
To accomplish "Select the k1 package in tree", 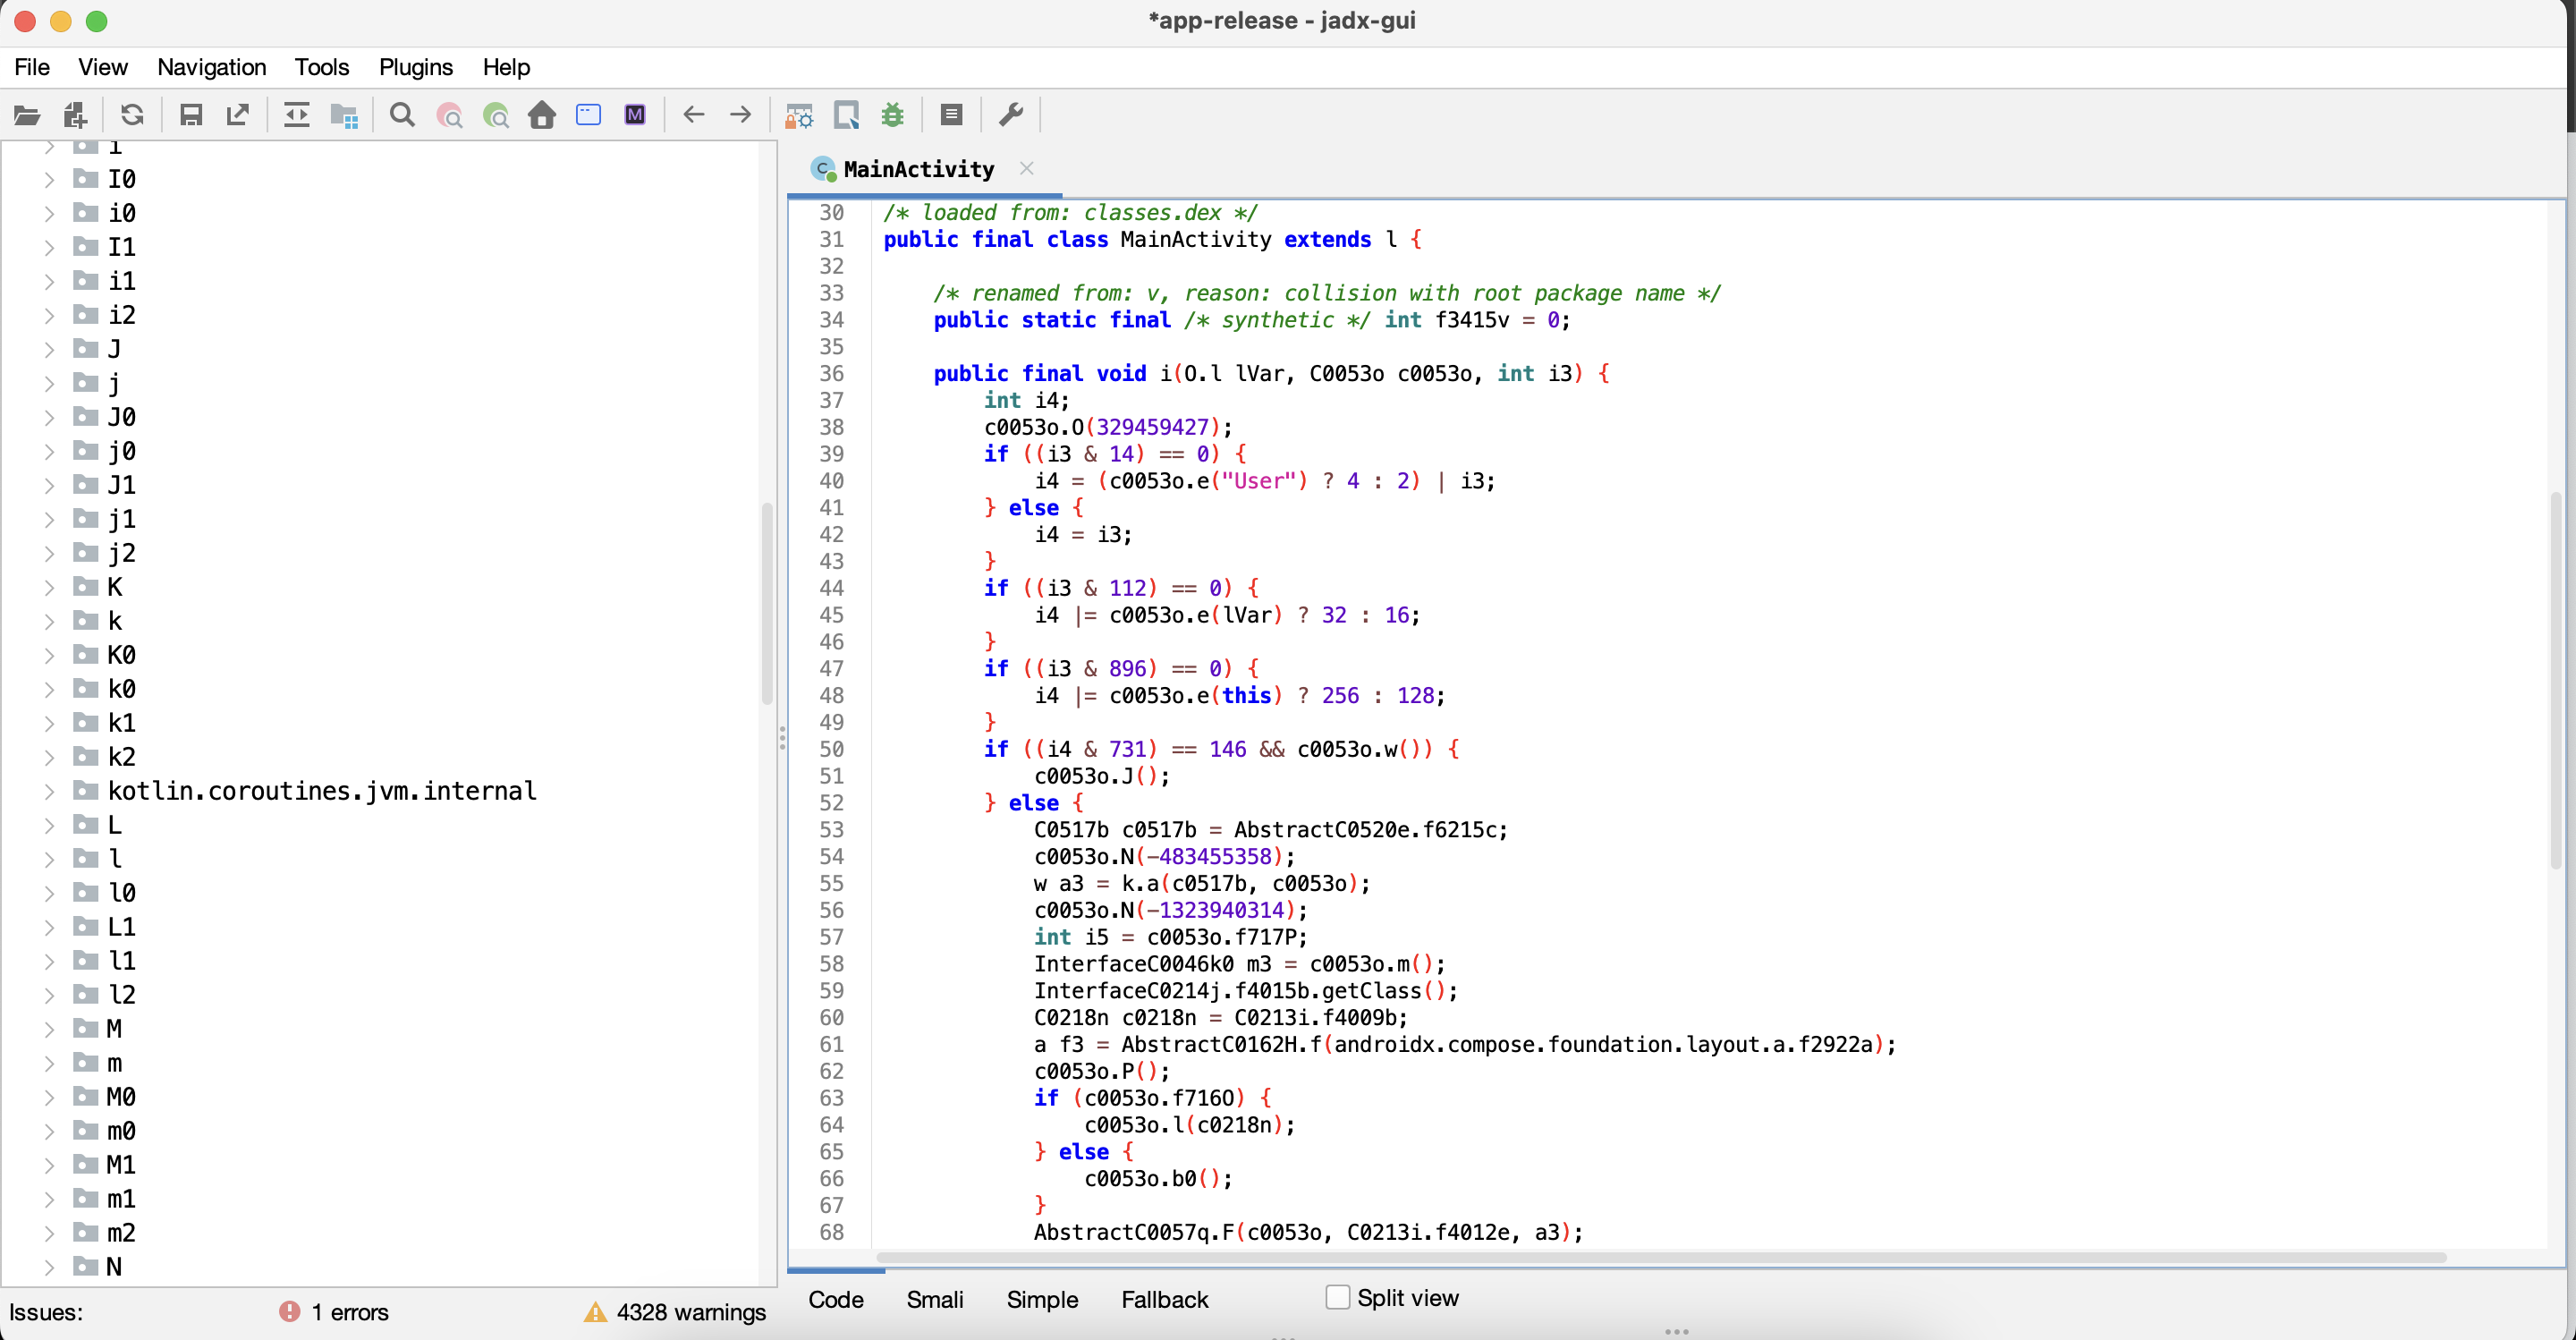I will coord(121,723).
